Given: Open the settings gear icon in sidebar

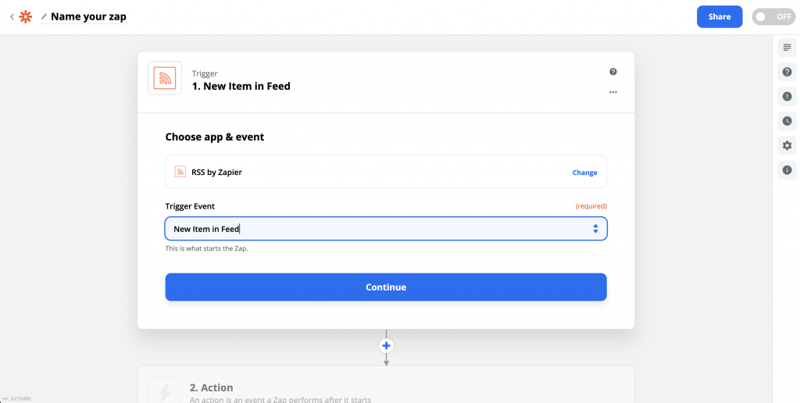Looking at the screenshot, I should pos(787,146).
